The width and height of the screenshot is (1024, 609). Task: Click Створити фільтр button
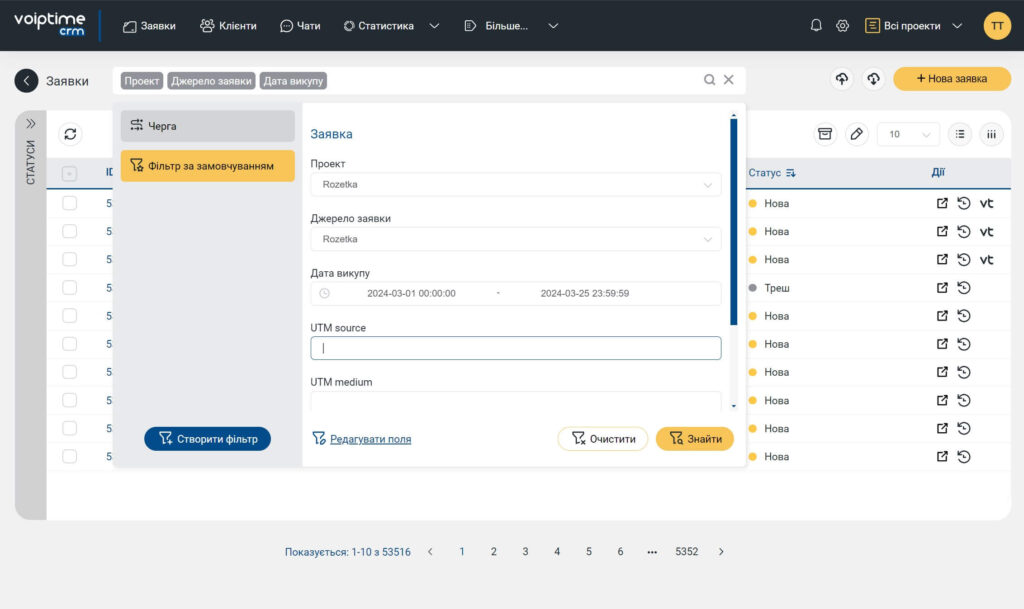click(207, 439)
